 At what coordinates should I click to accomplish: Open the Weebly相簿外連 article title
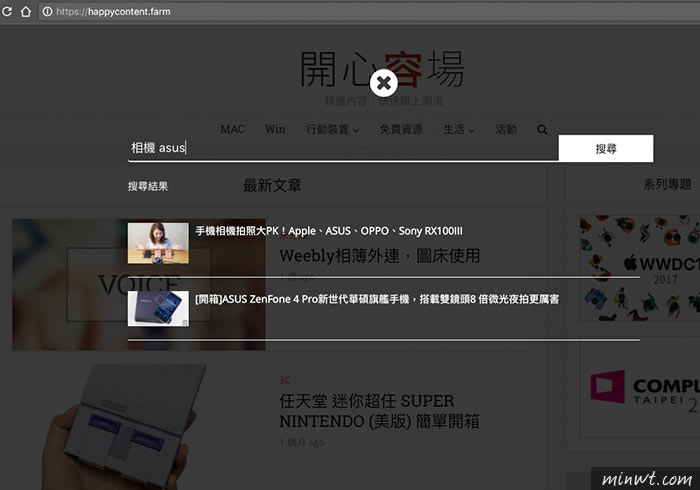(379, 256)
